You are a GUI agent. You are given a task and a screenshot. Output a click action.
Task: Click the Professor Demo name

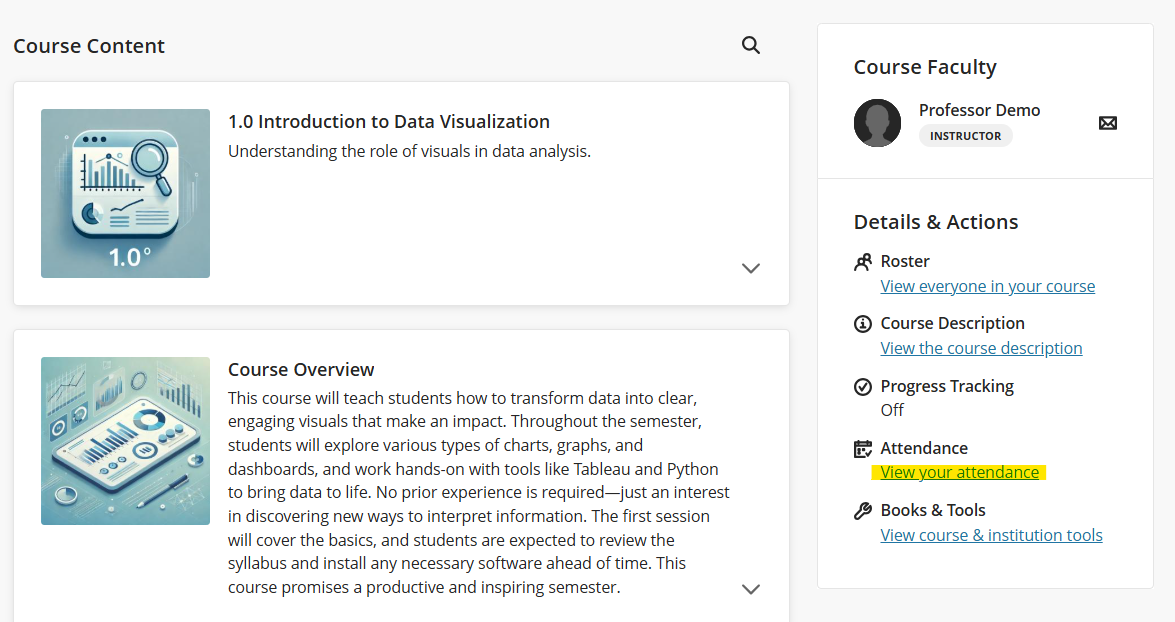(979, 110)
